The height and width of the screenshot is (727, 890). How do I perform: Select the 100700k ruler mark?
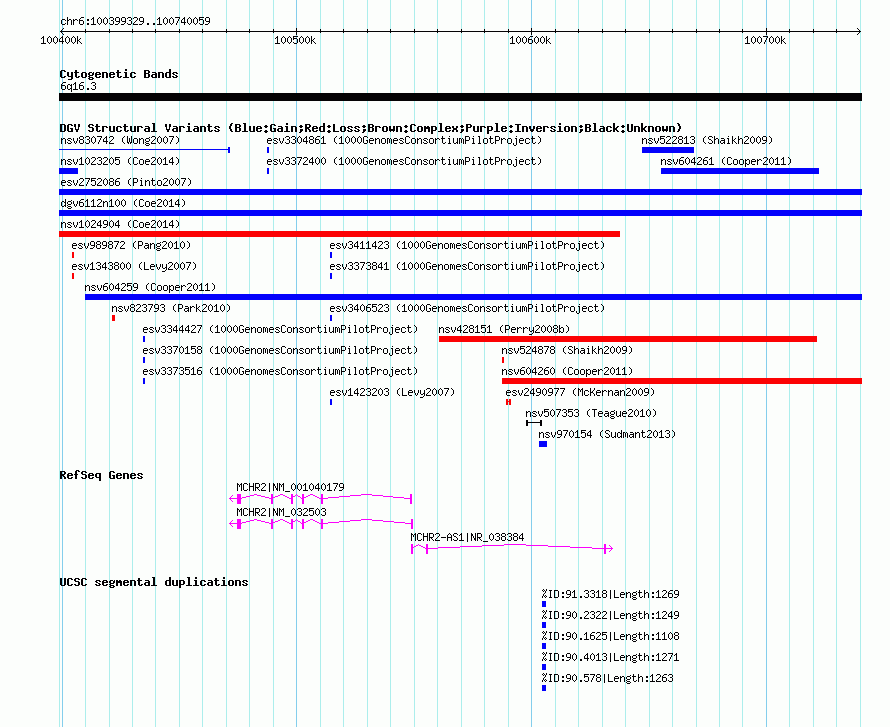(765, 40)
